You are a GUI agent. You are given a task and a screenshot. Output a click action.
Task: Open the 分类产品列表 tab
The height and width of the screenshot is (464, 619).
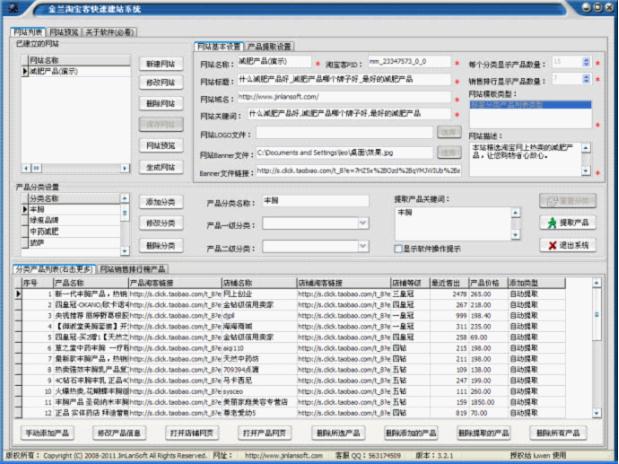pos(54,269)
